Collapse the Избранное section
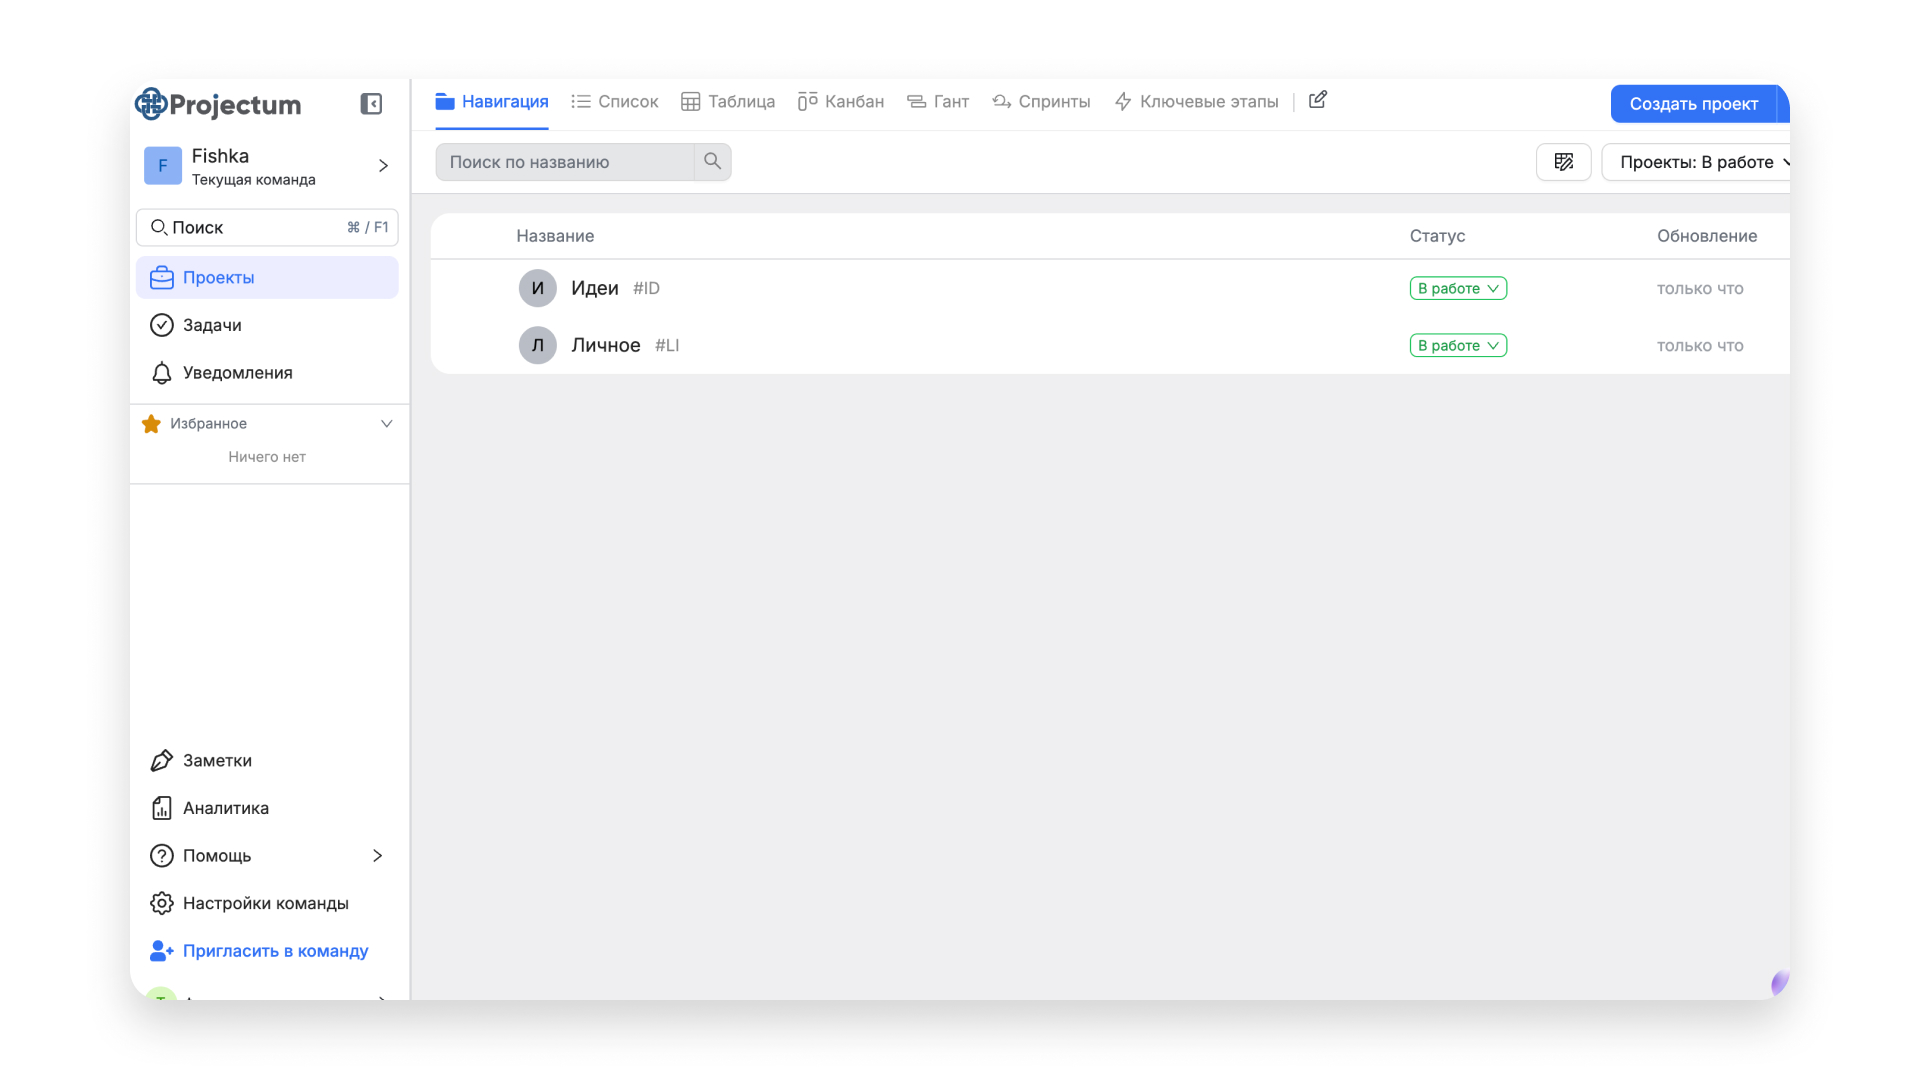 (386, 424)
